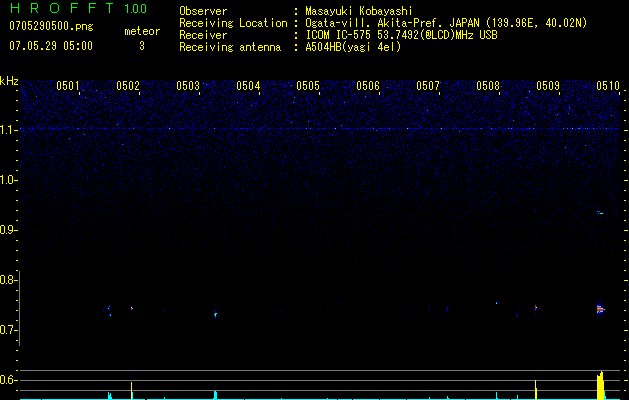
Task: Click the 0504 time marker
Action: pyautogui.click(x=248, y=86)
